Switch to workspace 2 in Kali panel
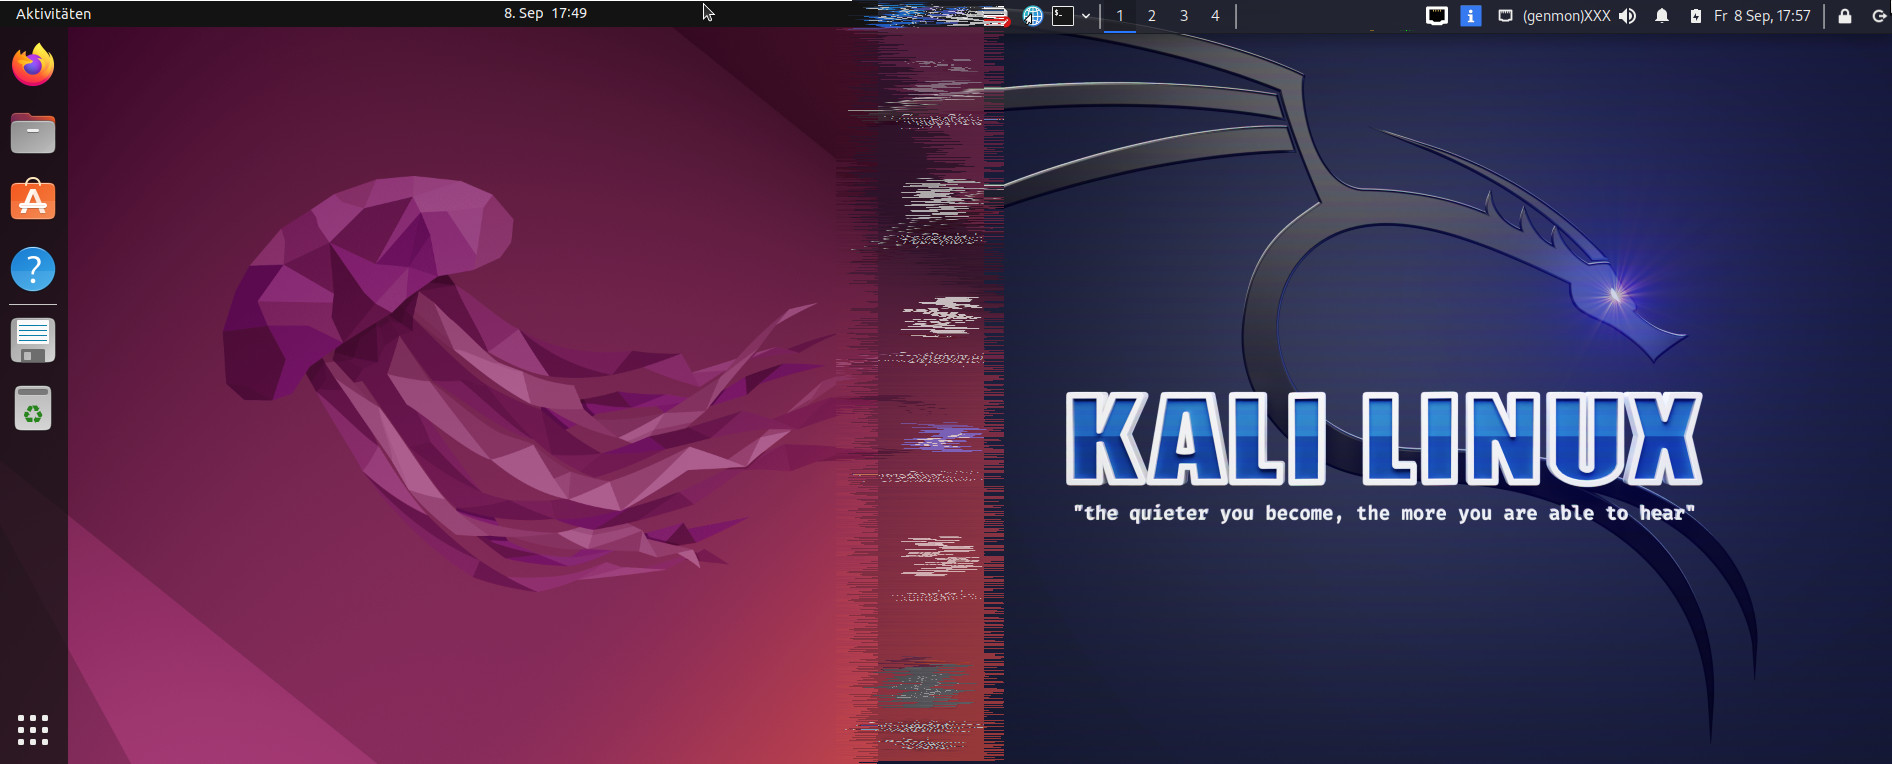Screen dimensions: 1892x764 point(1152,16)
